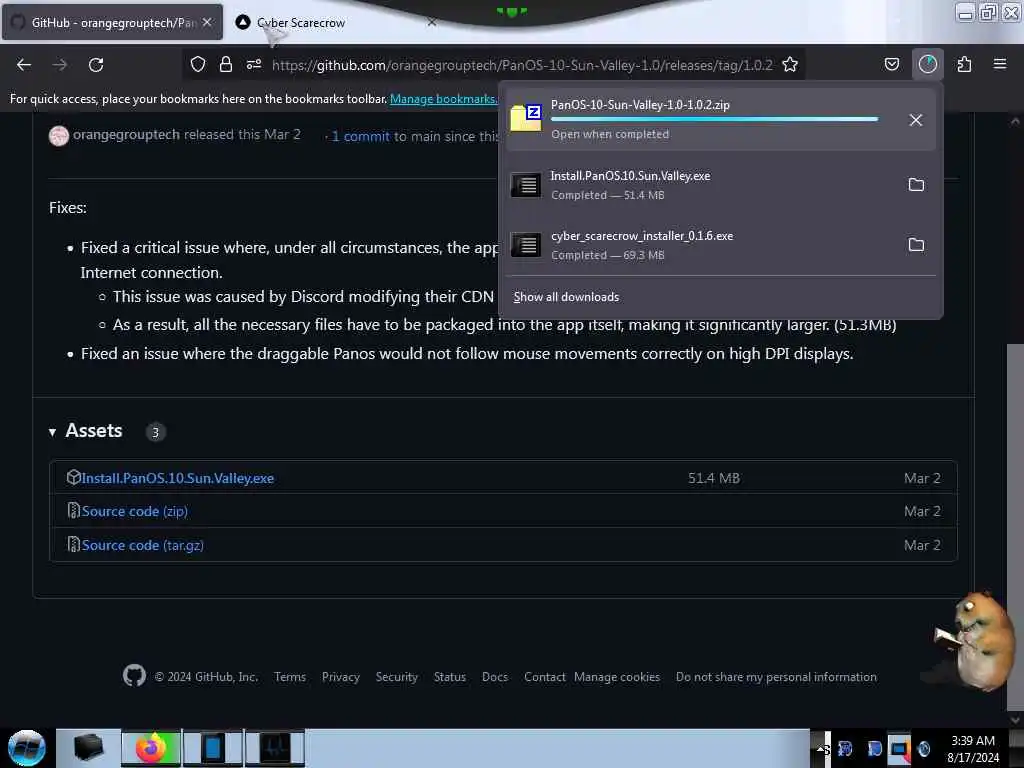This screenshot has height=768, width=1024.
Task: Reload the current GitHub page
Action: point(96,65)
